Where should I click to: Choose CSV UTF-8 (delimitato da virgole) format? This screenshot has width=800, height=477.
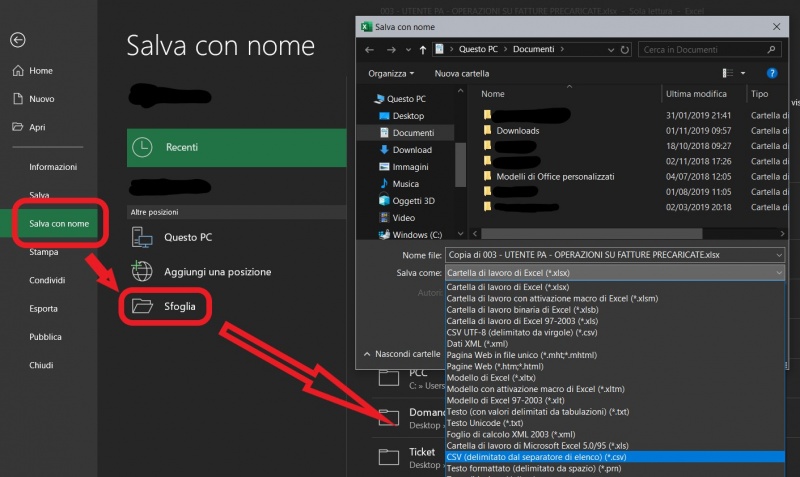pyautogui.click(x=523, y=330)
